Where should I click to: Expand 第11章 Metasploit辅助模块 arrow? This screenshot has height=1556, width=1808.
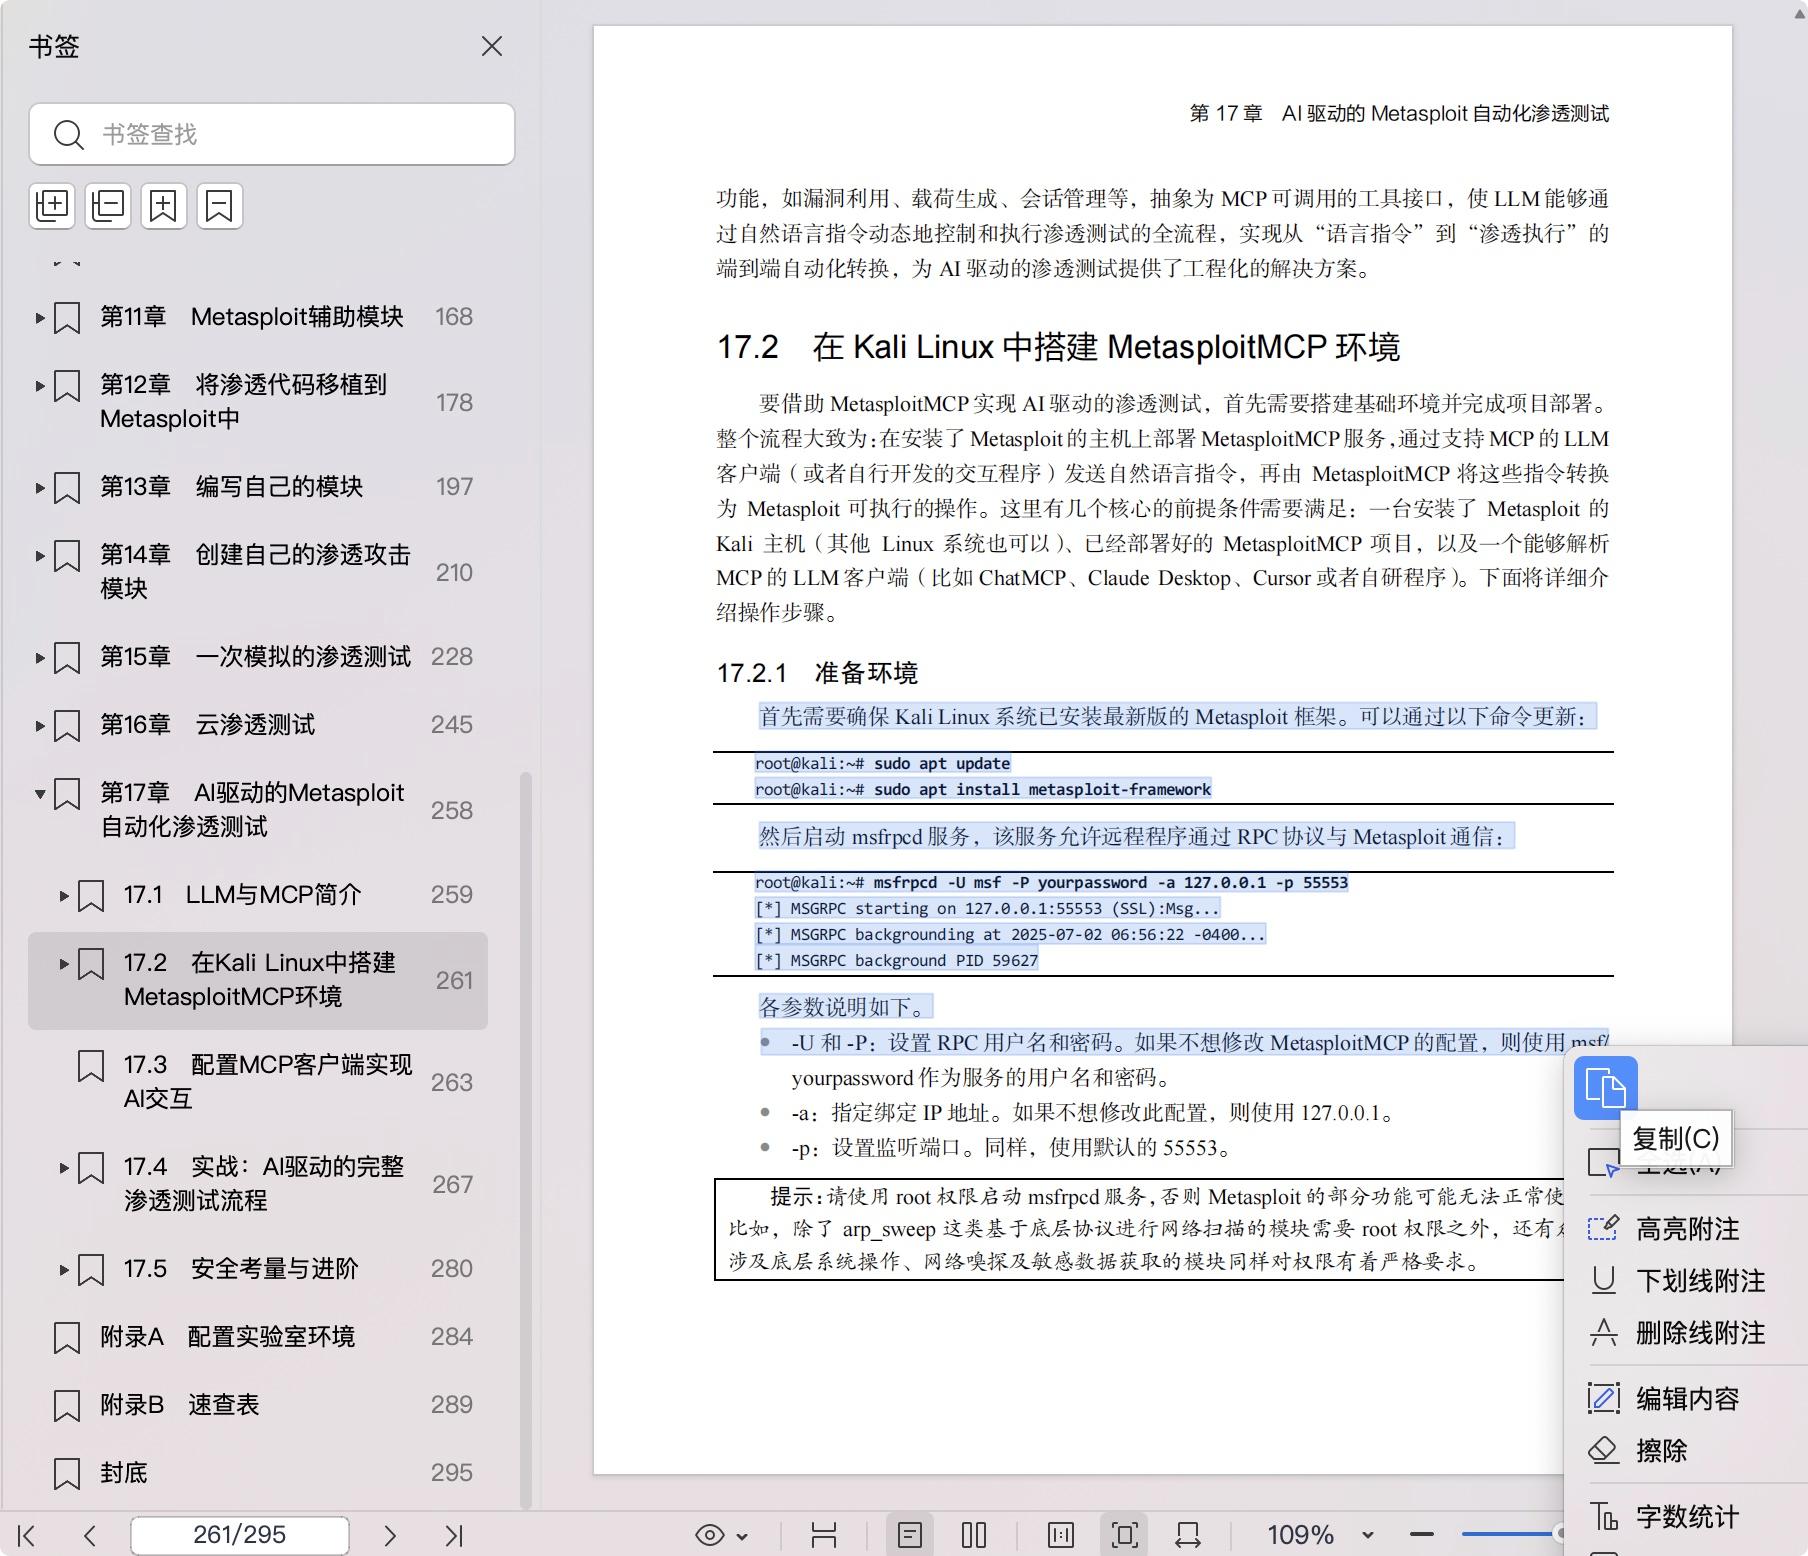coord(40,318)
